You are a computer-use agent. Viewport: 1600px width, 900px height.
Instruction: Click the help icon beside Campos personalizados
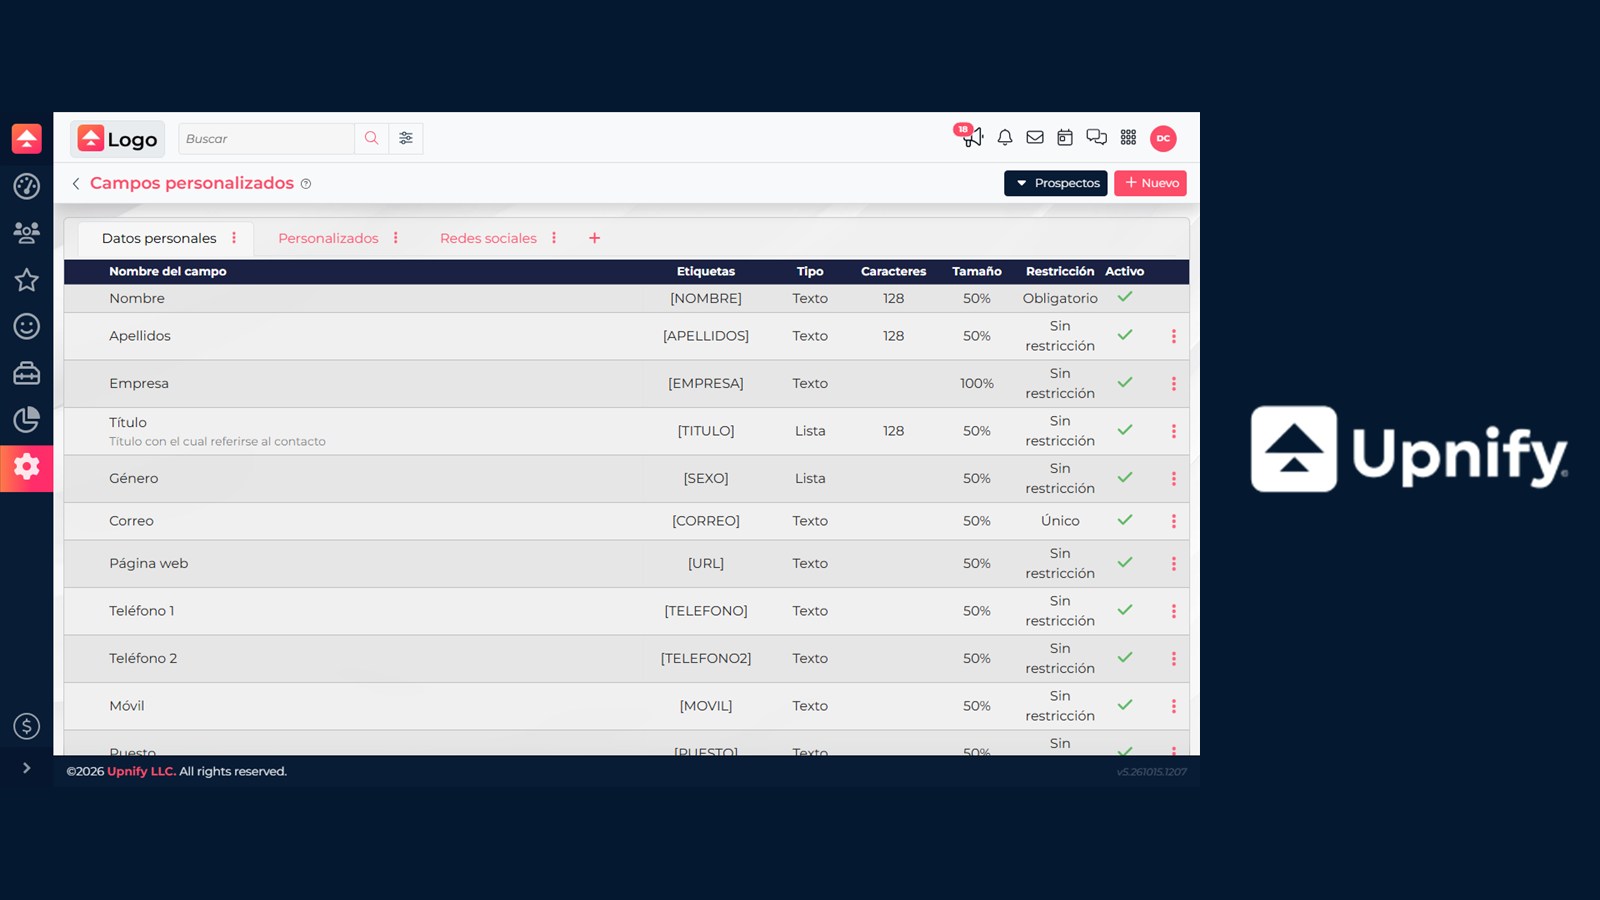click(x=306, y=184)
